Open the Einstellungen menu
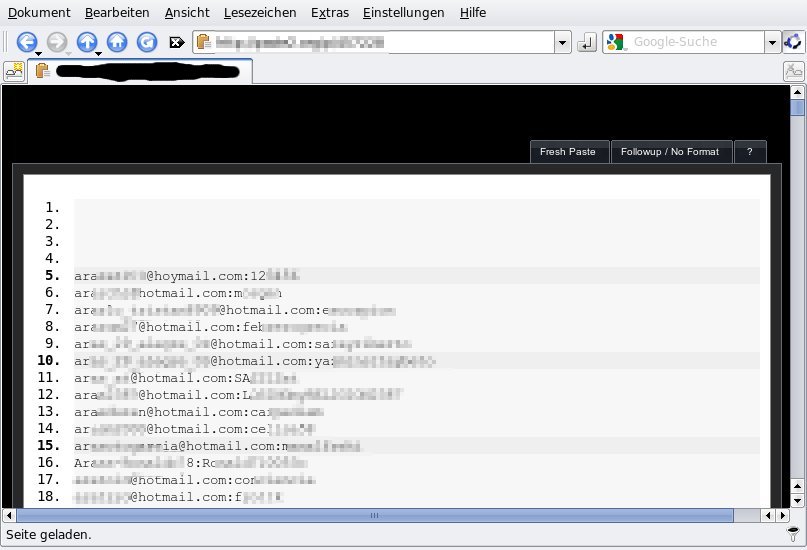Viewport: 807px width, 550px height. coord(404,12)
